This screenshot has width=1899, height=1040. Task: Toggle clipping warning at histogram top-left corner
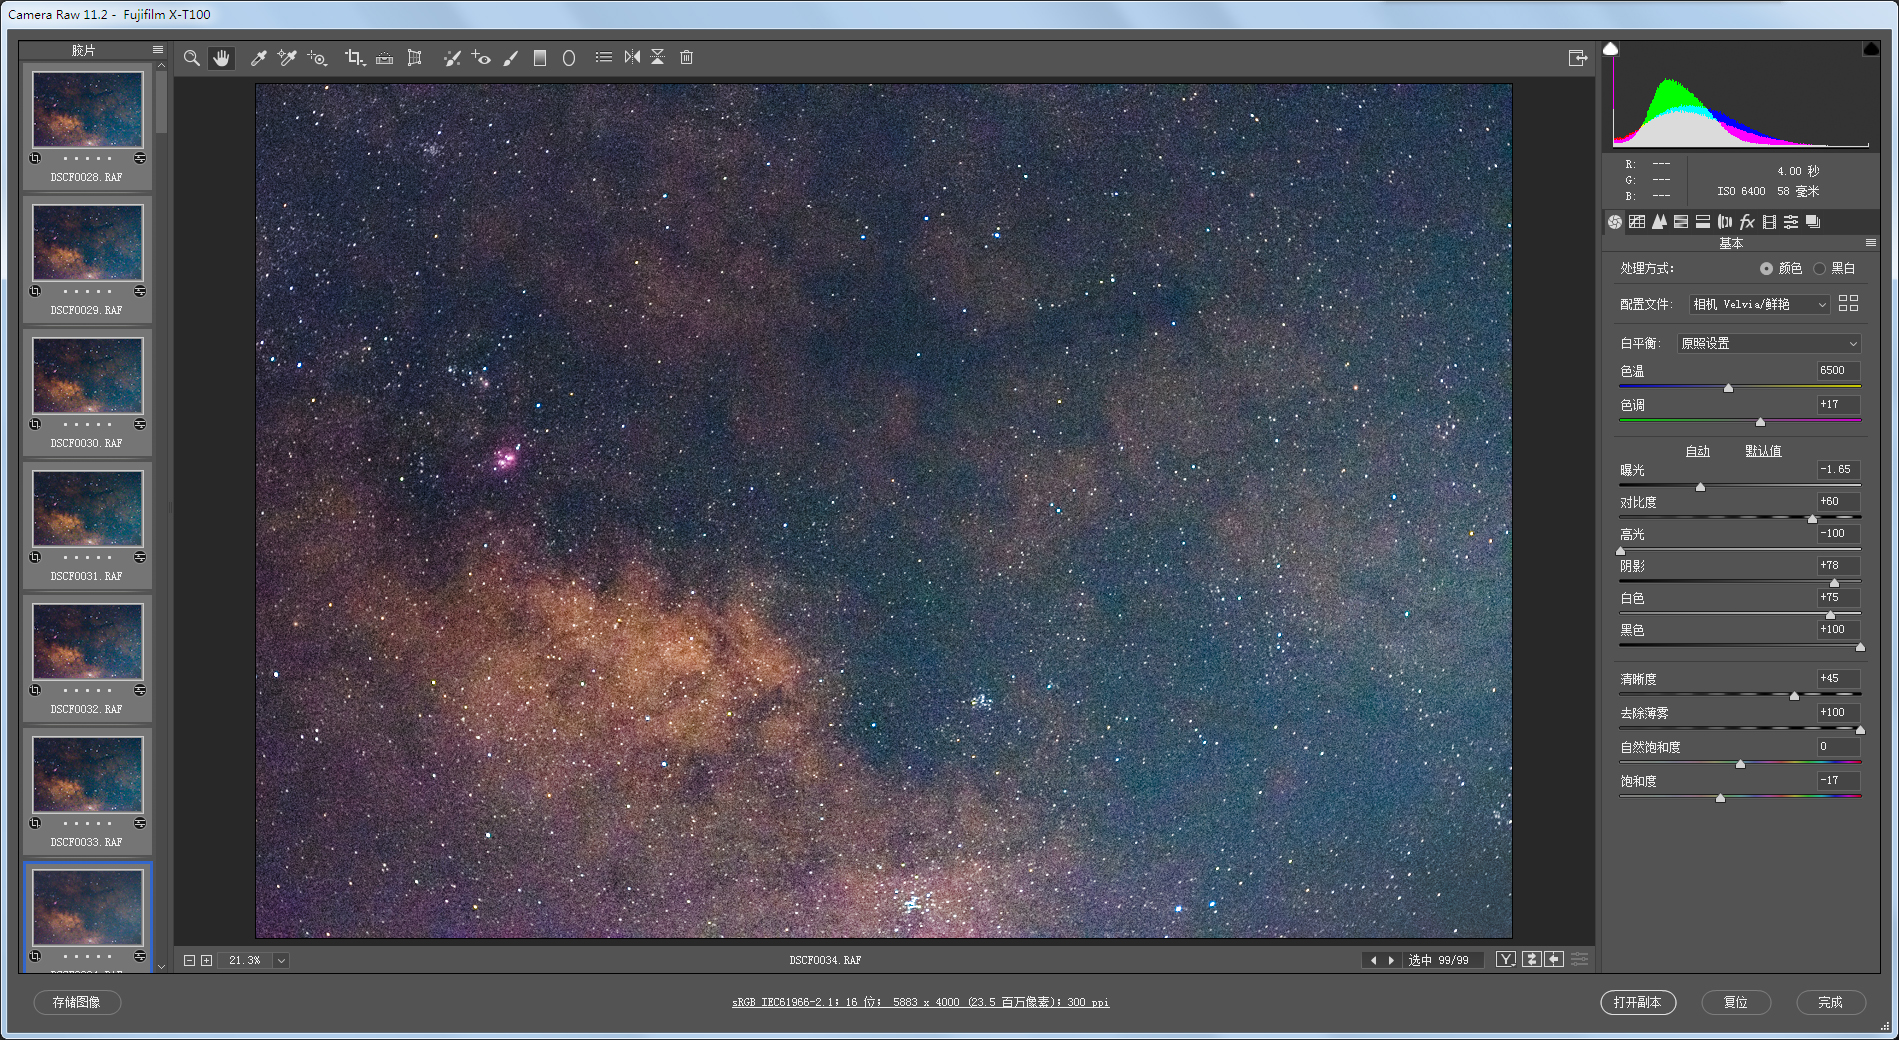click(x=1610, y=48)
